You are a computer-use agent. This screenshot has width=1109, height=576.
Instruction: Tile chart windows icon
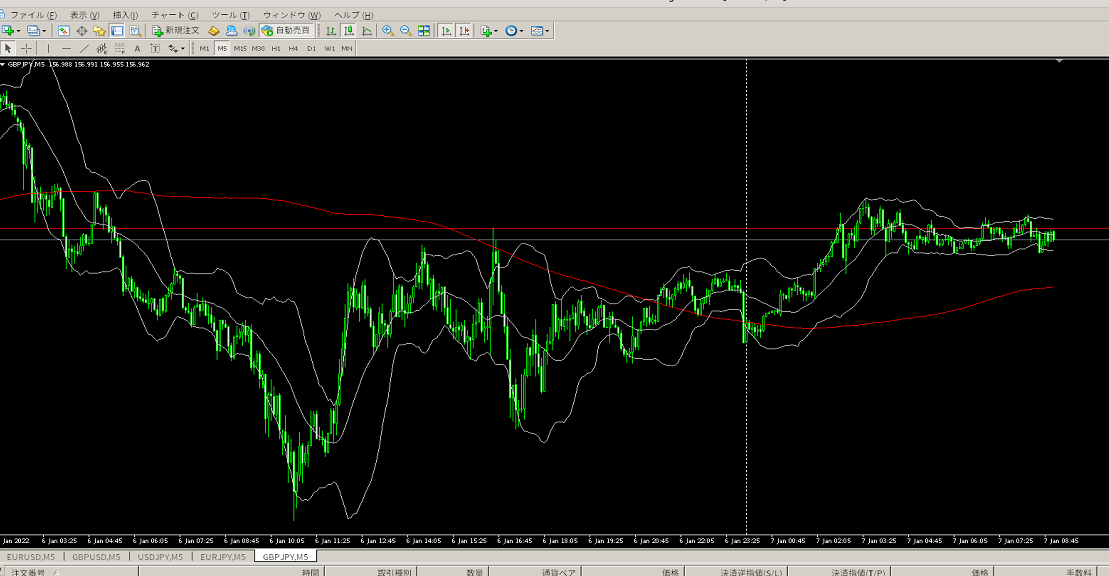tap(424, 30)
